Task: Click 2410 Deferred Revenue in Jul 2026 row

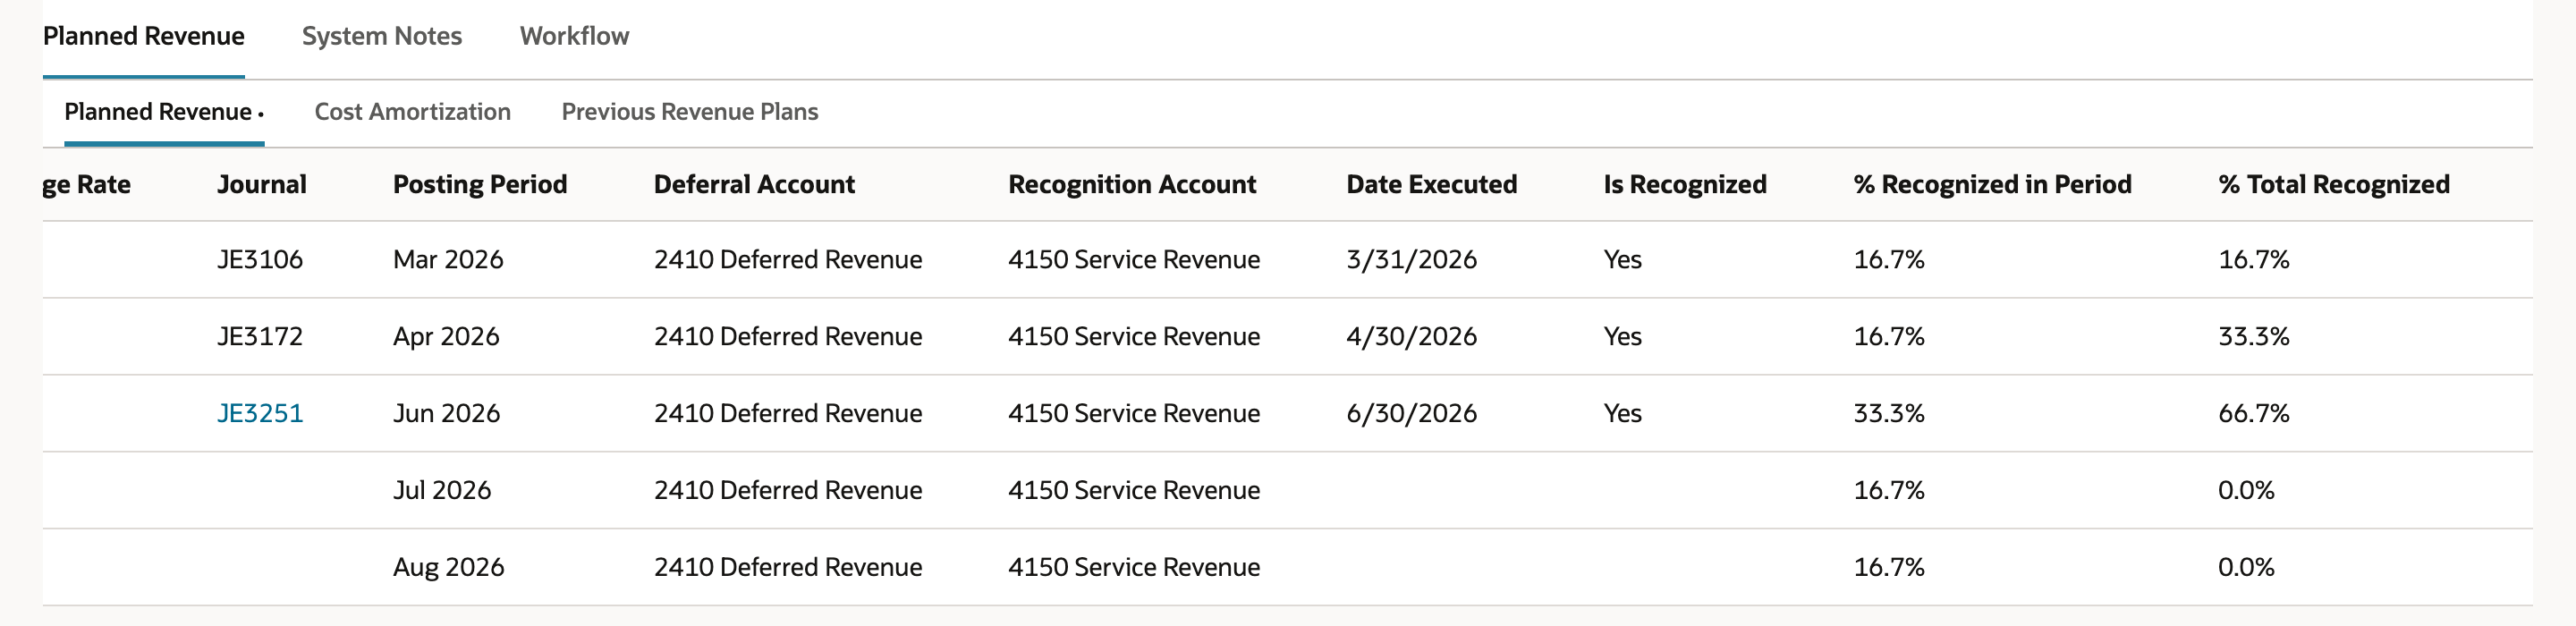Action: click(788, 490)
